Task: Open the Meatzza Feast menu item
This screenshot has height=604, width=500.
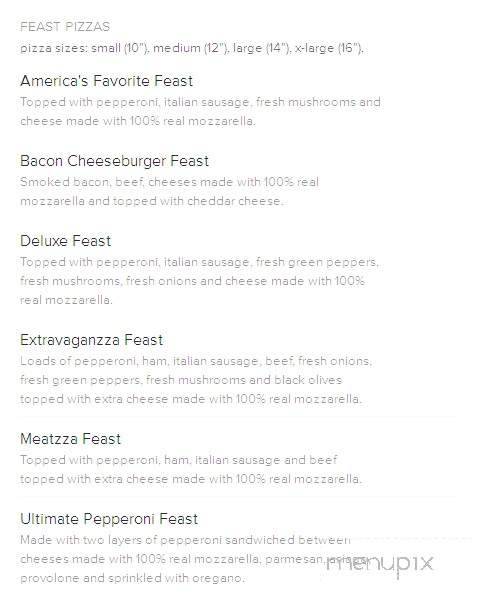Action: (70, 439)
